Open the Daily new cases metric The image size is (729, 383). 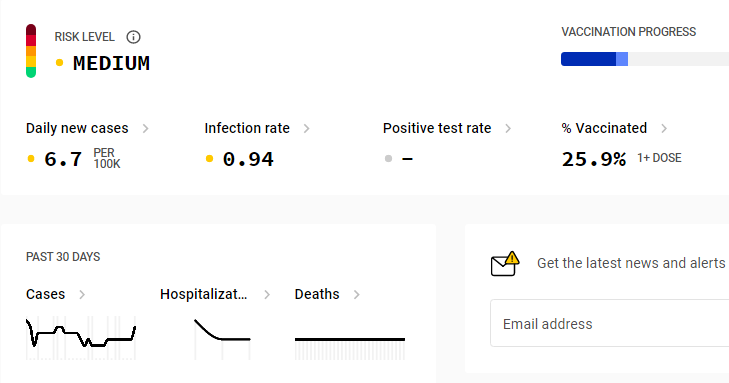click(77, 128)
